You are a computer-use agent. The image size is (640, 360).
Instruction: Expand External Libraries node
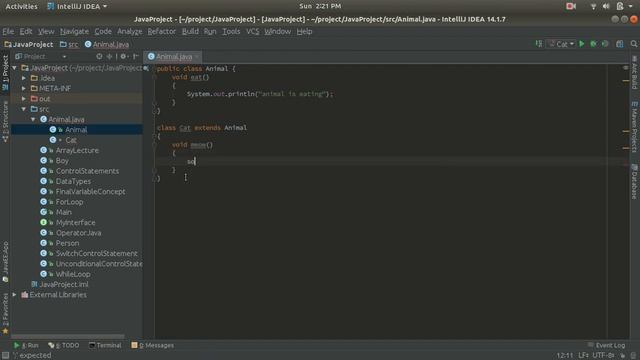tap(15, 295)
